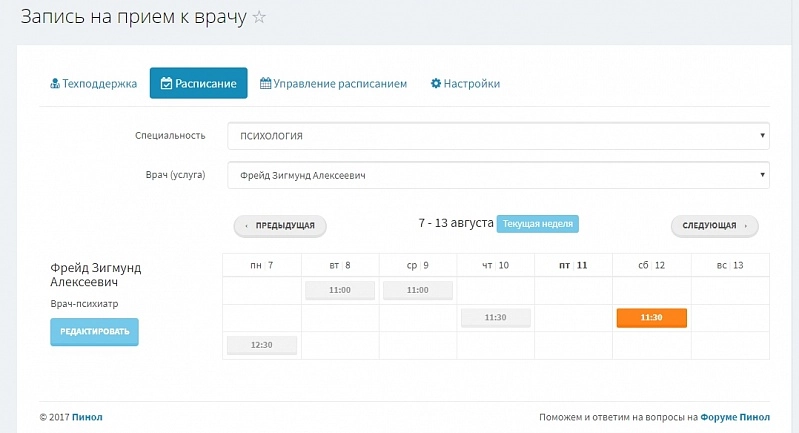Open the Управление расписанием tab

[333, 84]
